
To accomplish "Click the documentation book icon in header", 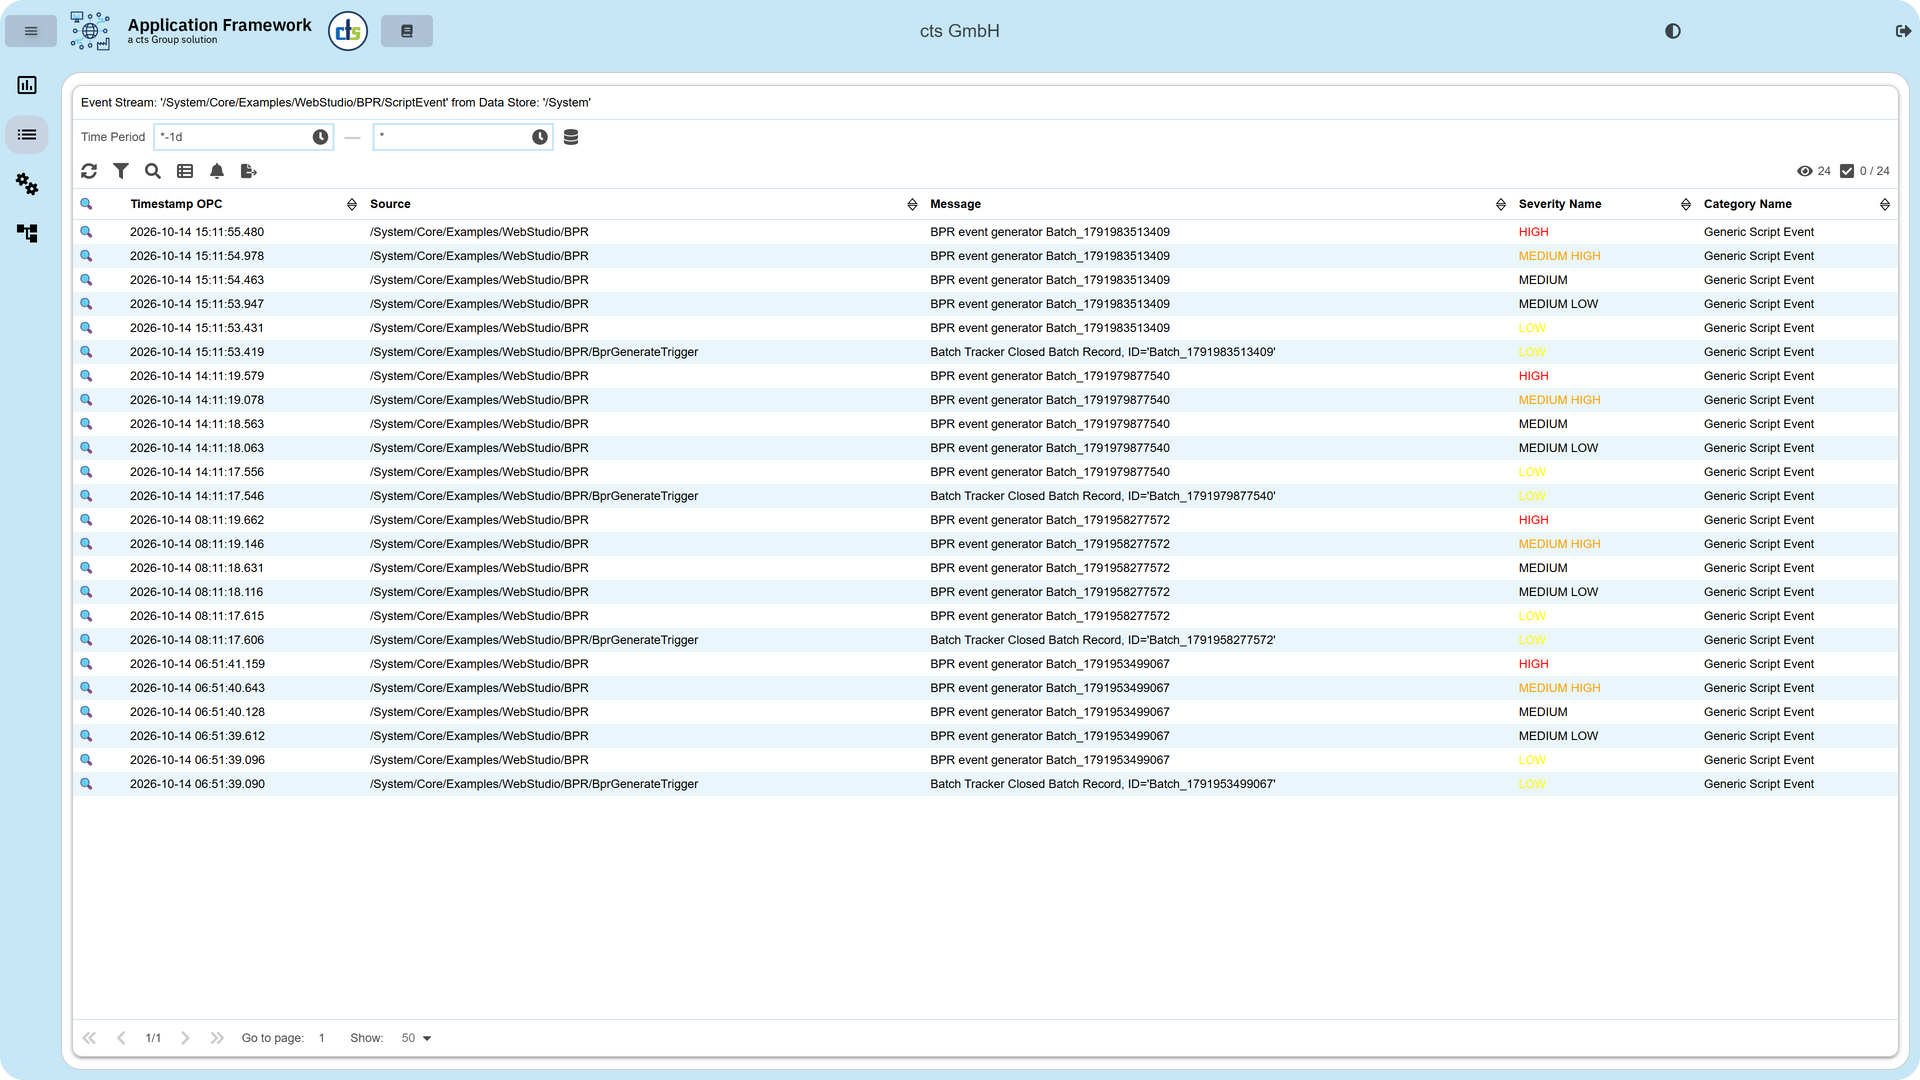I will tap(407, 31).
